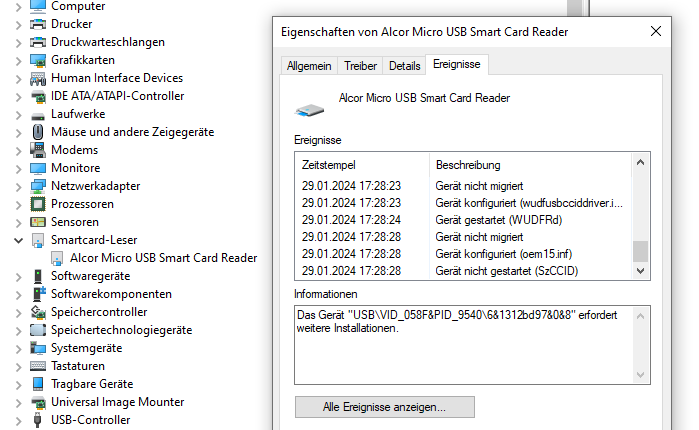This screenshot has height=430, width=699.
Task: Switch to the Allgemein tab
Action: pos(309,66)
